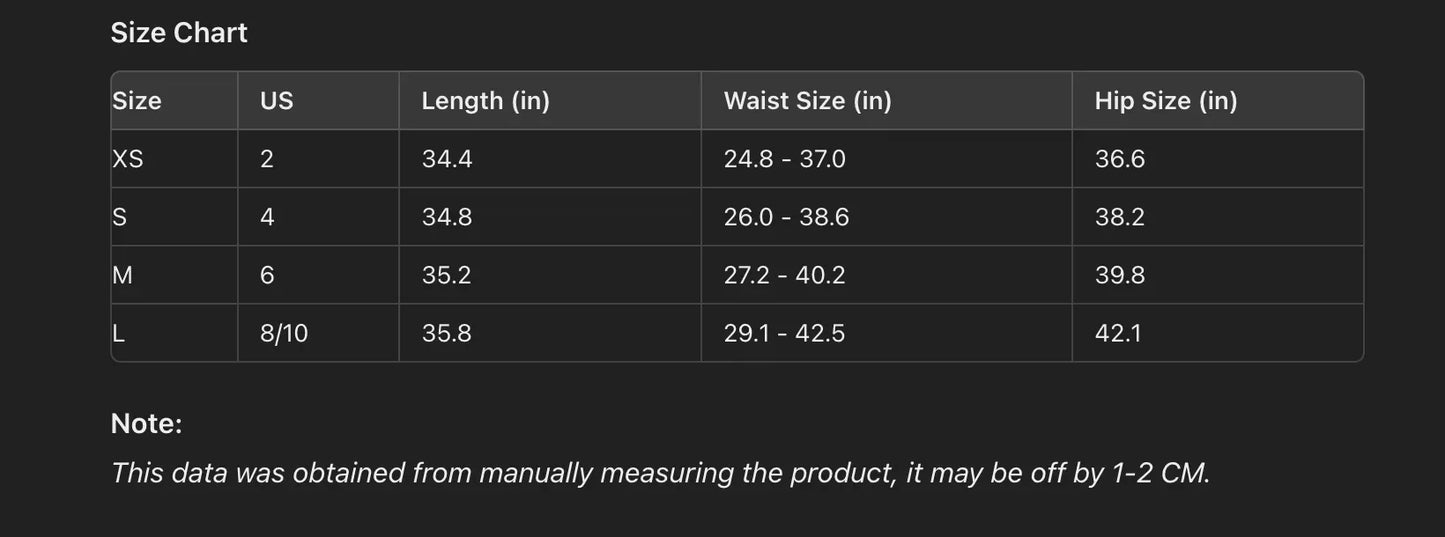The width and height of the screenshot is (1445, 537).
Task: Click the Size Chart heading
Action: point(179,33)
